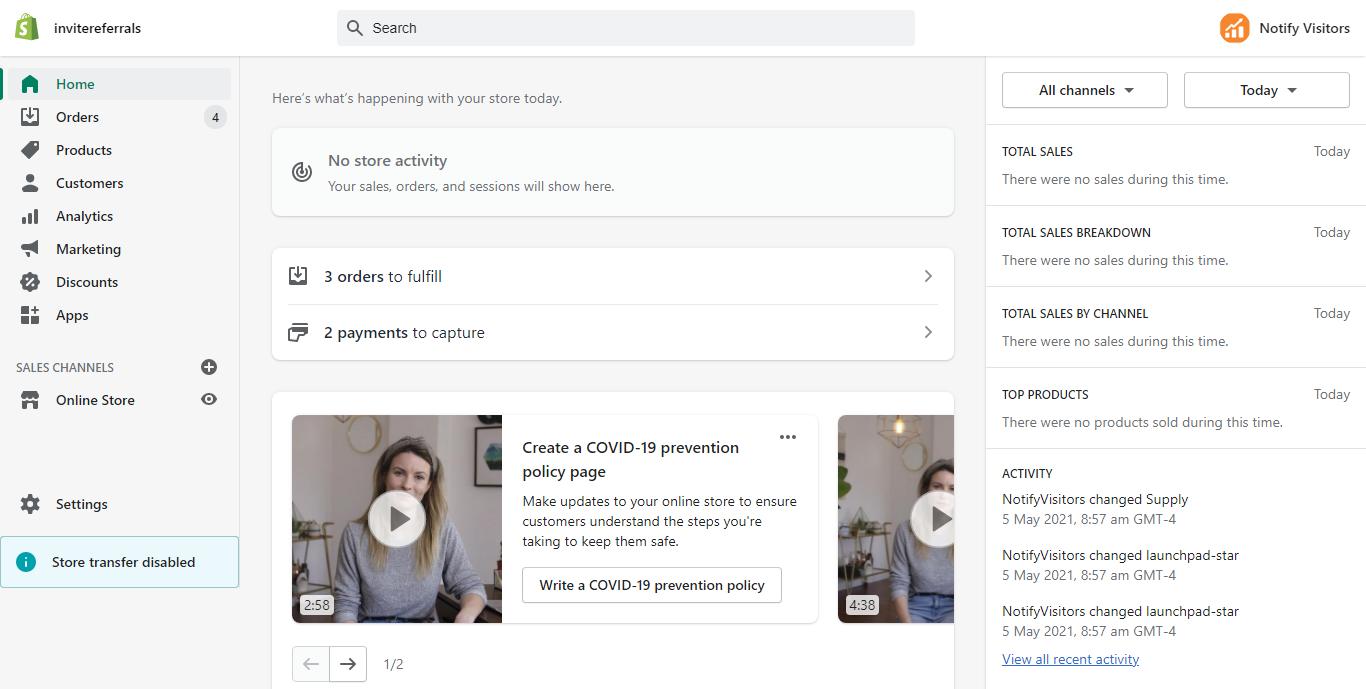The width and height of the screenshot is (1366, 689).
Task: Click the Marketing megaphone icon
Action: click(30, 249)
